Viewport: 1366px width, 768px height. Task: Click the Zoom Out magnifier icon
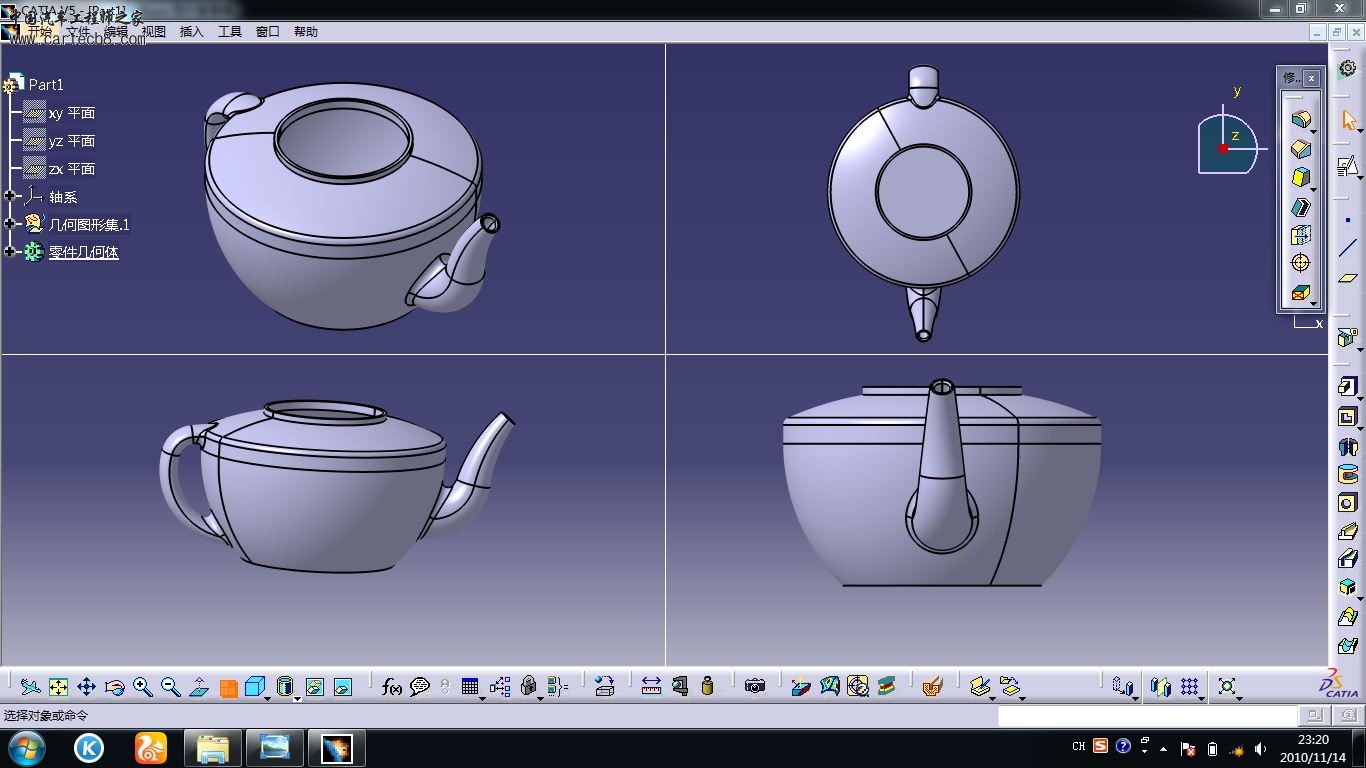pyautogui.click(x=171, y=686)
